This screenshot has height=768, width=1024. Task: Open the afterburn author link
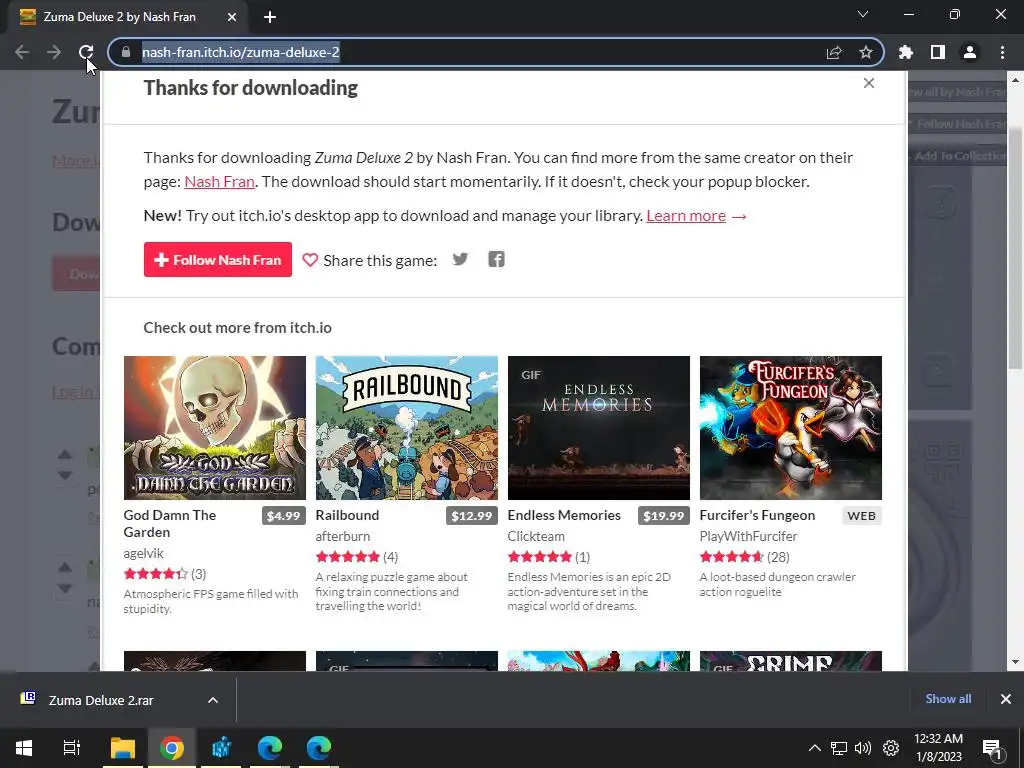point(343,536)
